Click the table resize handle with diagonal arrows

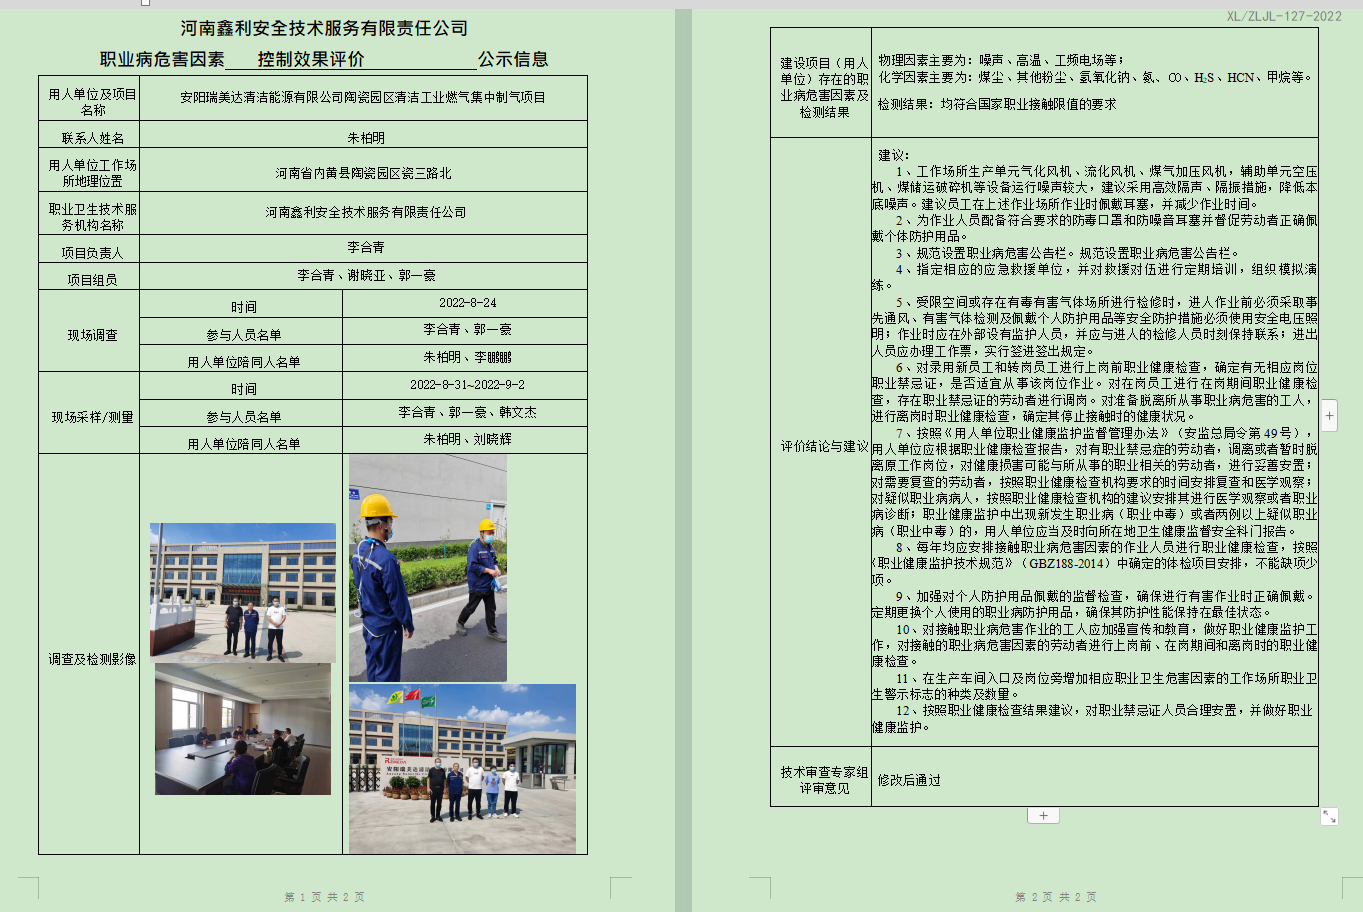click(1329, 816)
